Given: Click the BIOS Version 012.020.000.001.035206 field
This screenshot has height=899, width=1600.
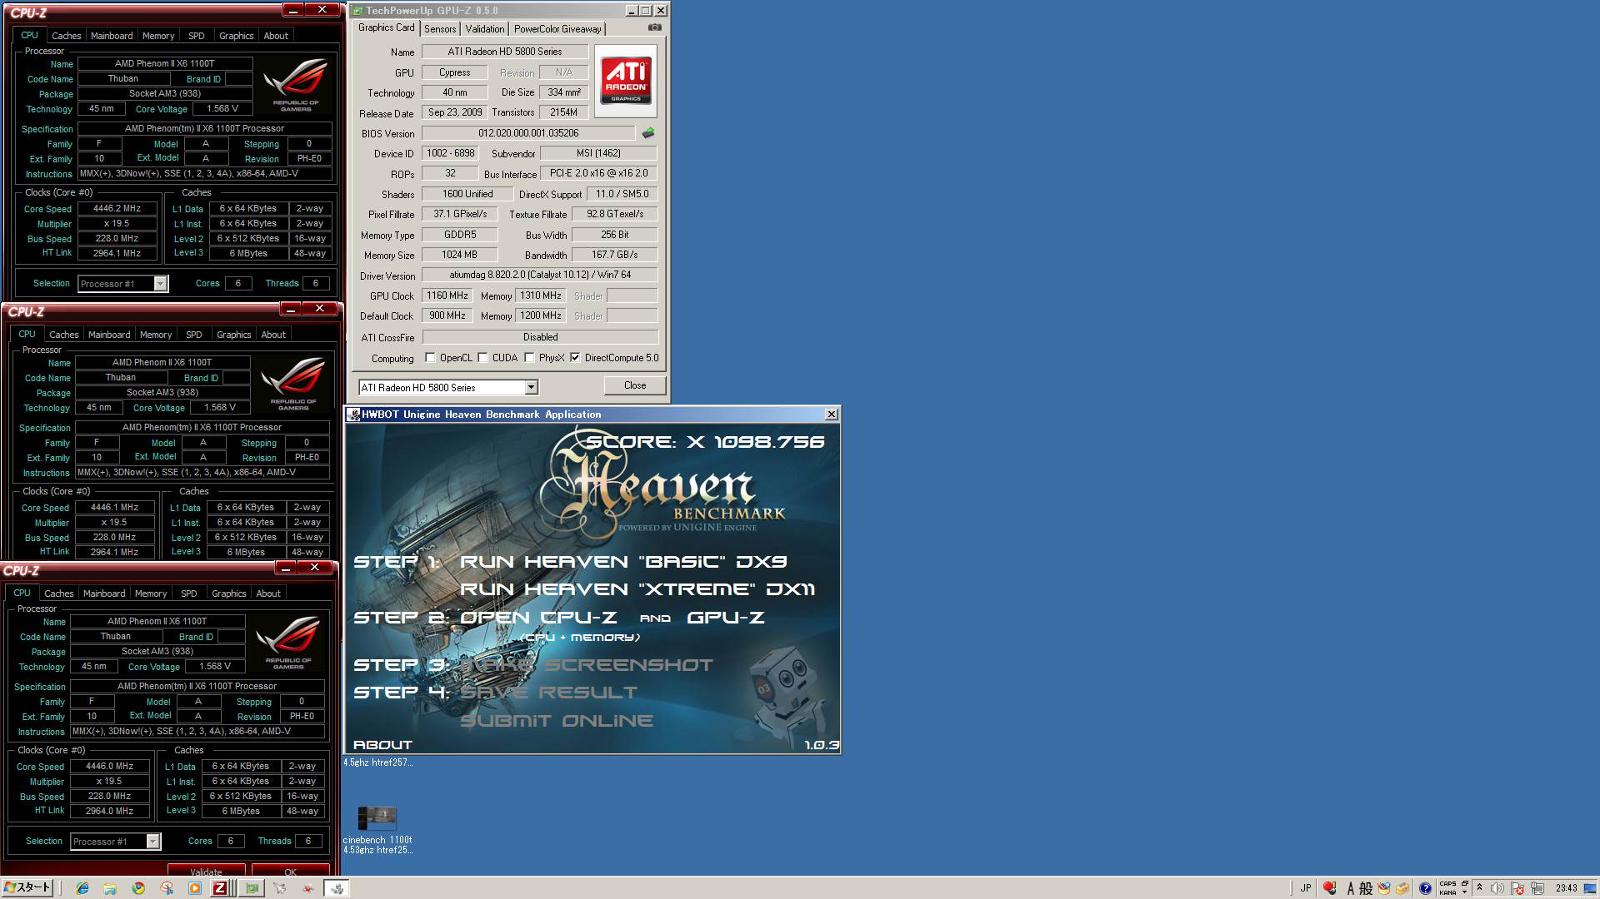Looking at the screenshot, I should coord(528,132).
